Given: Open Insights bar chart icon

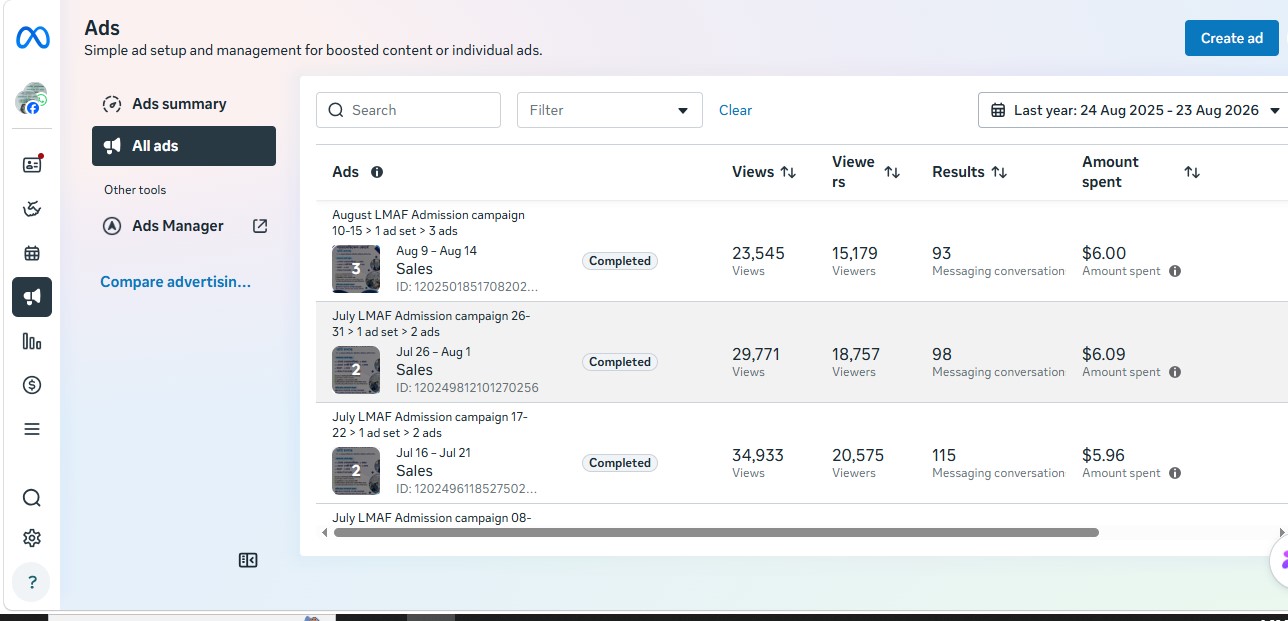Looking at the screenshot, I should [32, 341].
